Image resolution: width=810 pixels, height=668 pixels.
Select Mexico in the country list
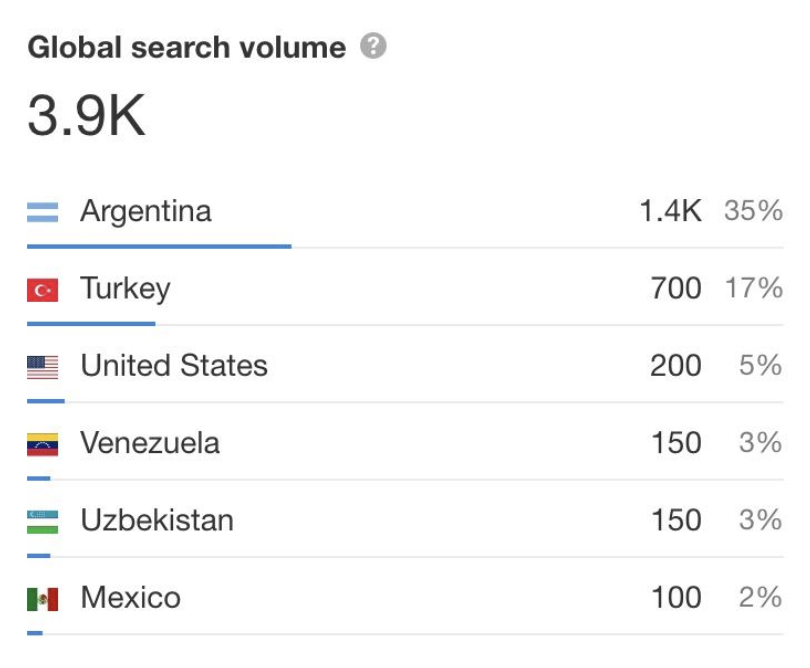pyautogui.click(x=131, y=597)
